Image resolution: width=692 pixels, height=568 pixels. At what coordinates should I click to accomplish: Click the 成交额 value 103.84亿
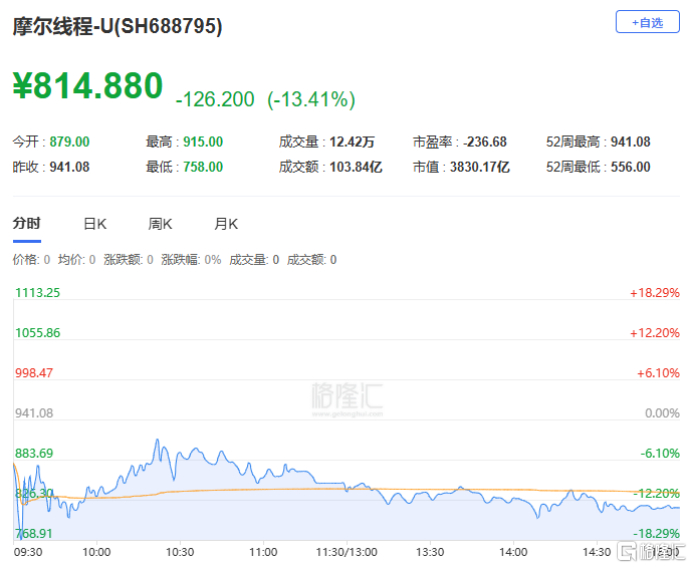tap(356, 167)
